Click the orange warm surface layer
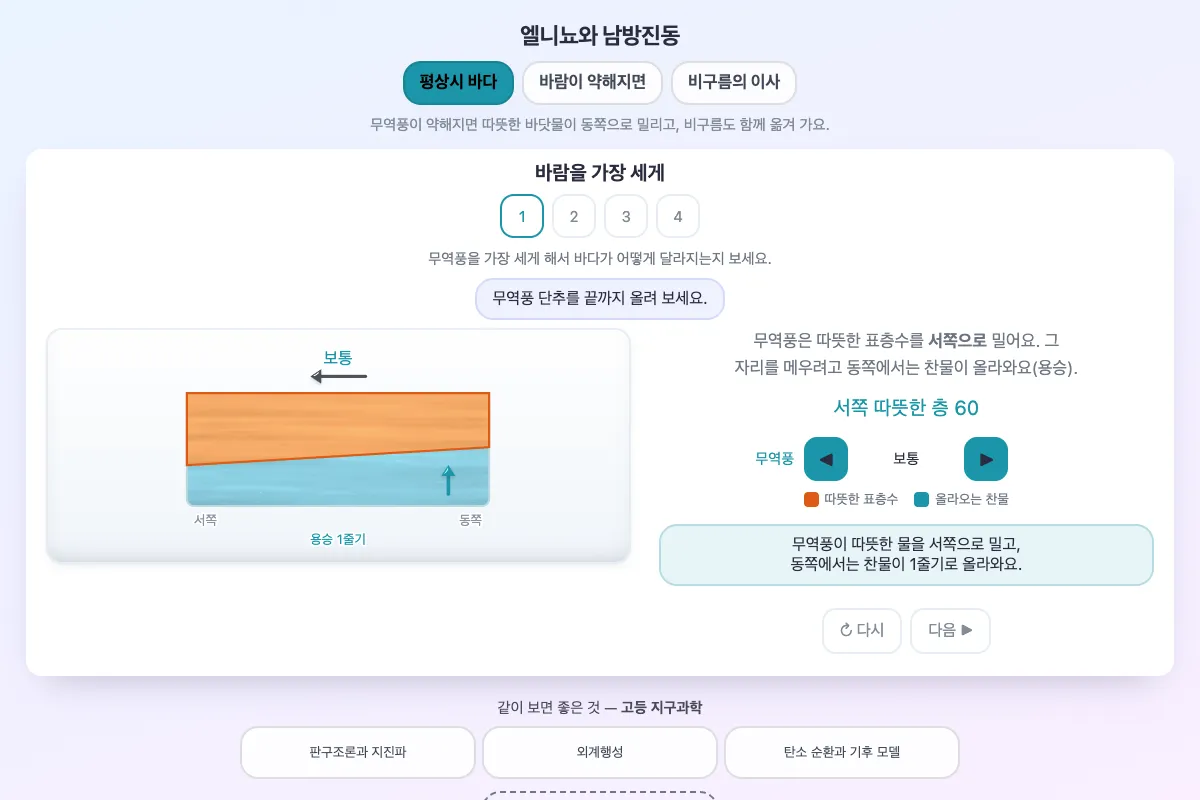Screen dimensions: 1200x800 [338, 423]
